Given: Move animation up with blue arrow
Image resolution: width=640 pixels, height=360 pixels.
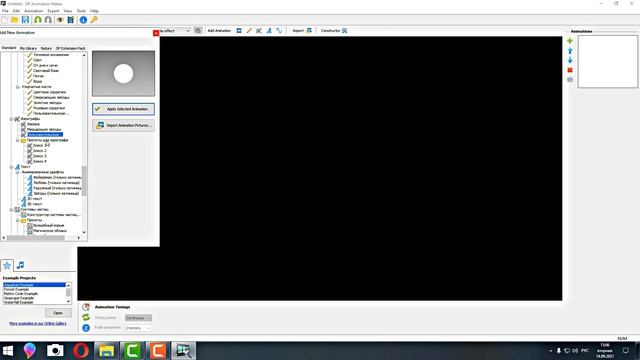Looking at the screenshot, I should pyautogui.click(x=570, y=51).
